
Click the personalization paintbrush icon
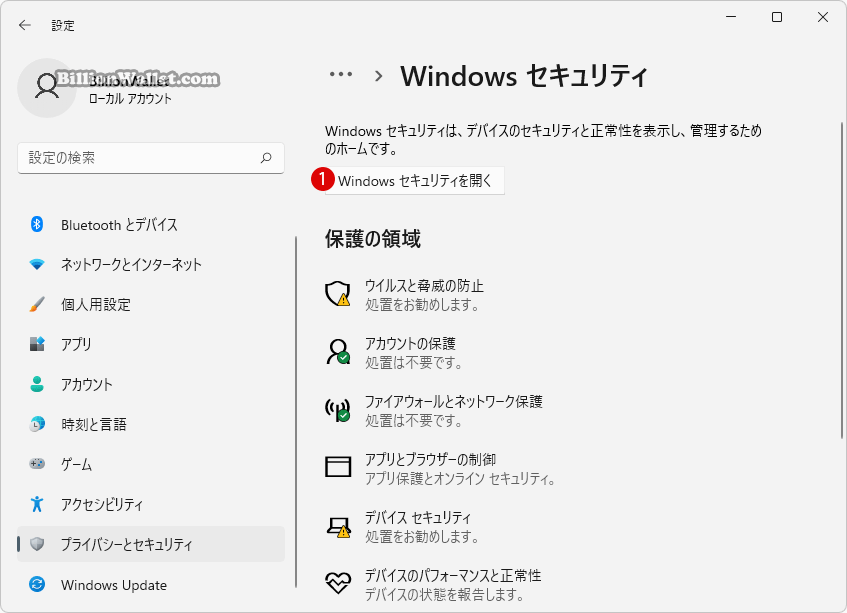coord(37,304)
